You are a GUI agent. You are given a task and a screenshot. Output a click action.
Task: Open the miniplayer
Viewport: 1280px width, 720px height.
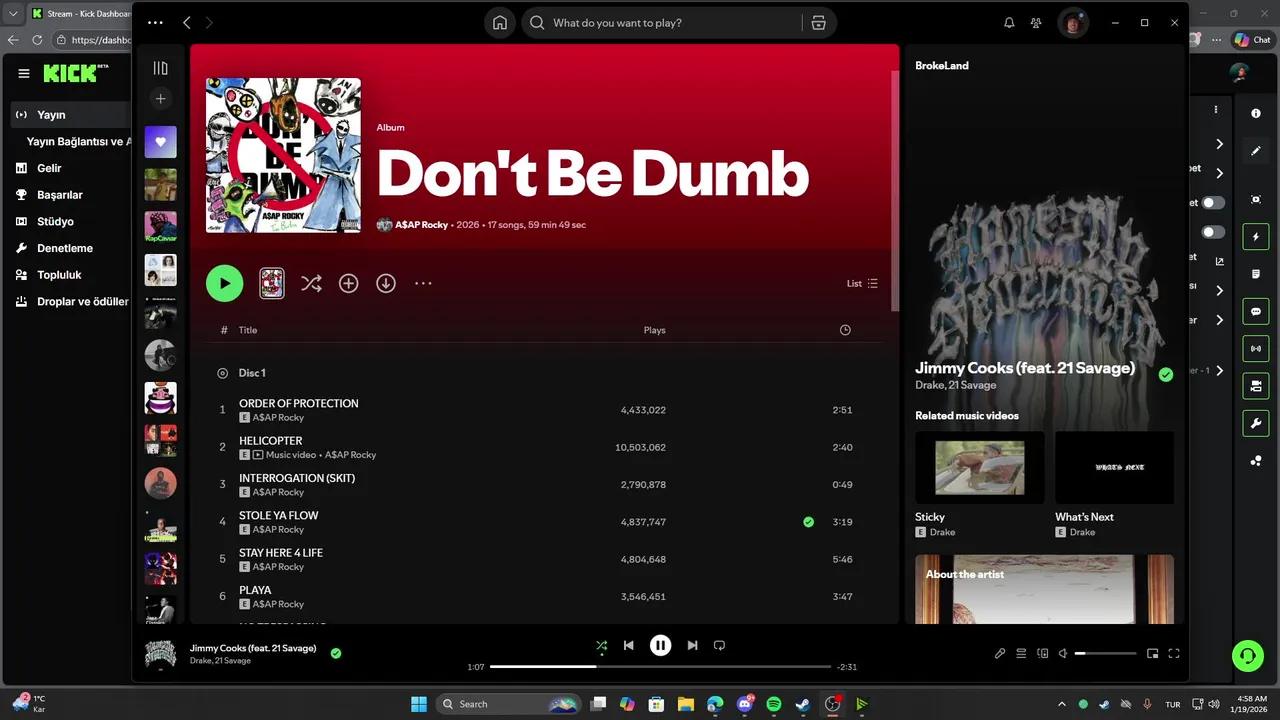point(1152,653)
